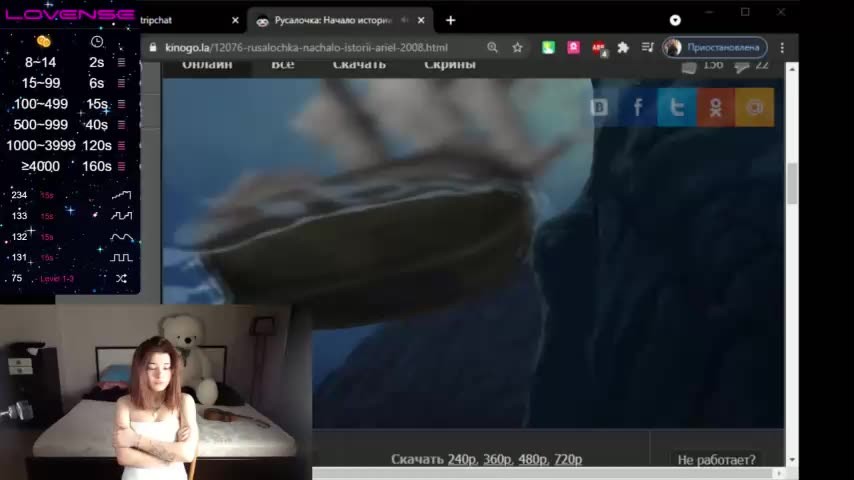Click the Lovense clock duration icon
This screenshot has width=854, height=480.
97,41
